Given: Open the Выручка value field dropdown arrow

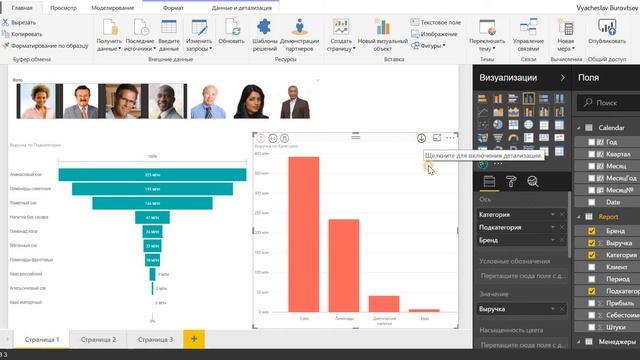Looking at the screenshot, I should pos(553,309).
